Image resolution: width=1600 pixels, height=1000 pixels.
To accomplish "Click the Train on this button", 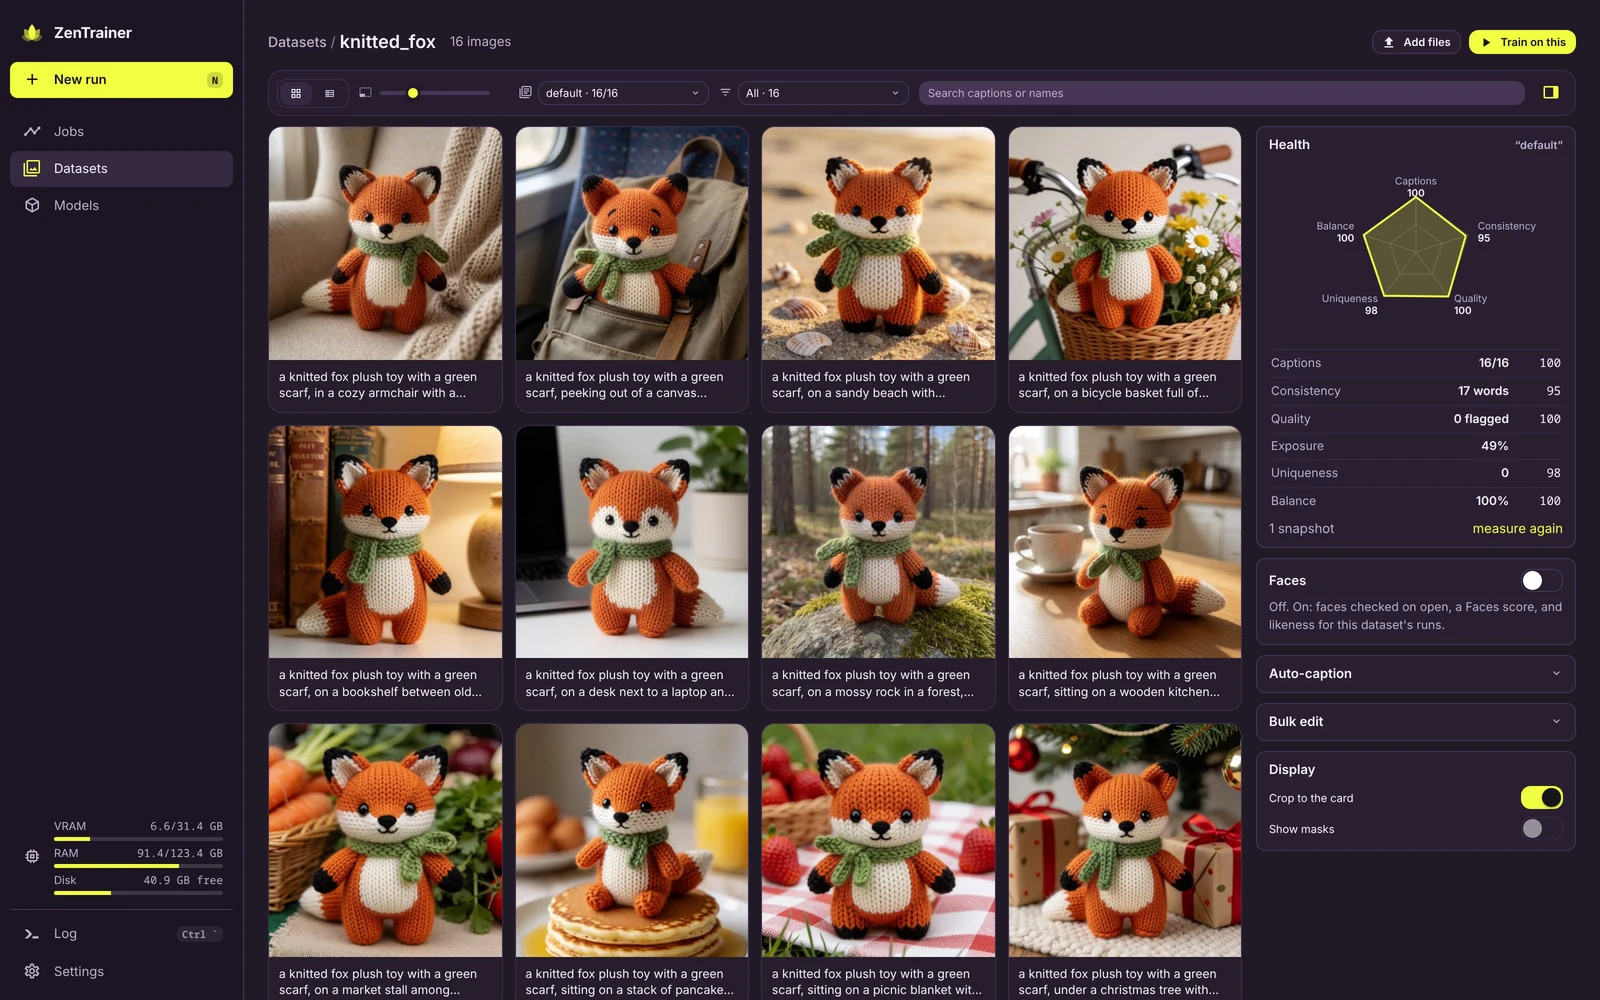I will click(1522, 42).
